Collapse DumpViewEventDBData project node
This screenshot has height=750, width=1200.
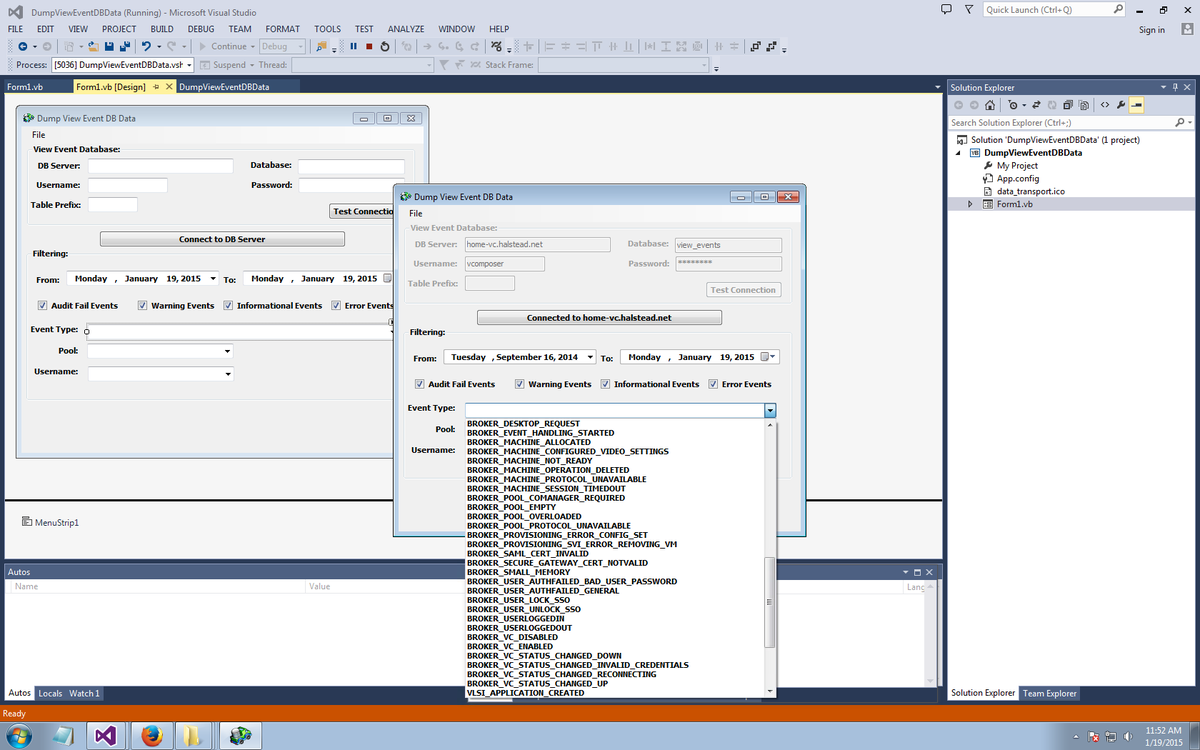click(959, 153)
